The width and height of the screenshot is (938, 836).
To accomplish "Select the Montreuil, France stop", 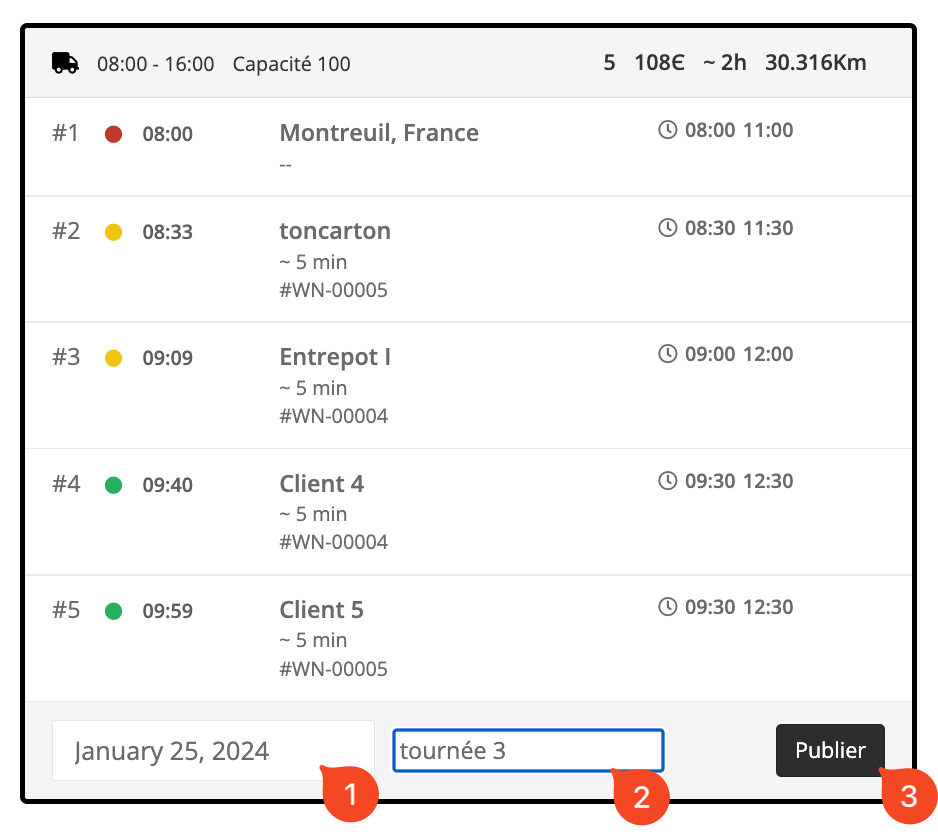I will pos(379,133).
